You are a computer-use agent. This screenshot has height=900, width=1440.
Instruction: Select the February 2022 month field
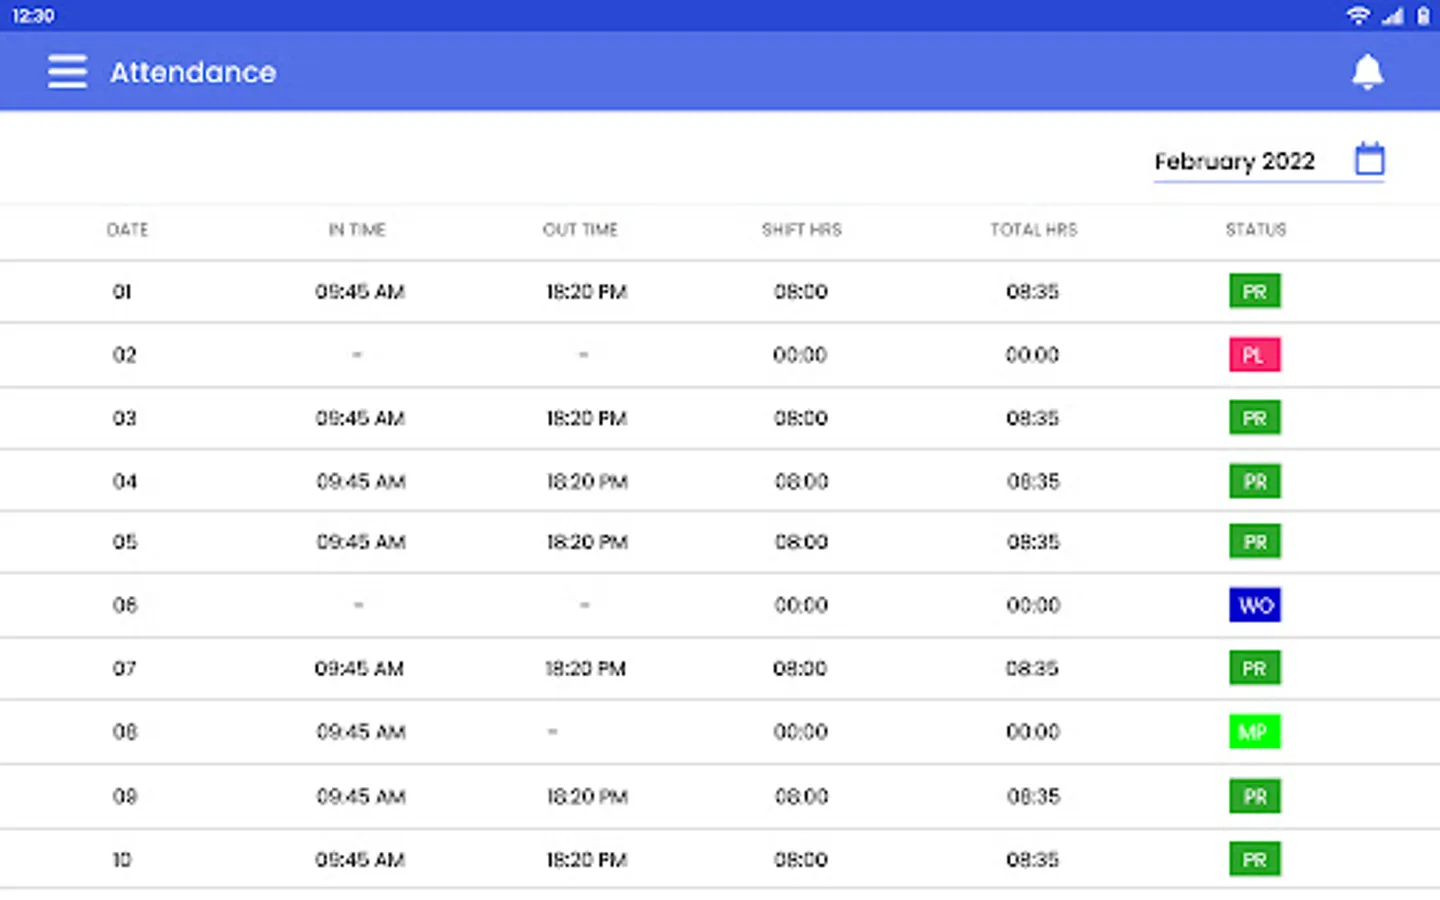[x=1234, y=162]
